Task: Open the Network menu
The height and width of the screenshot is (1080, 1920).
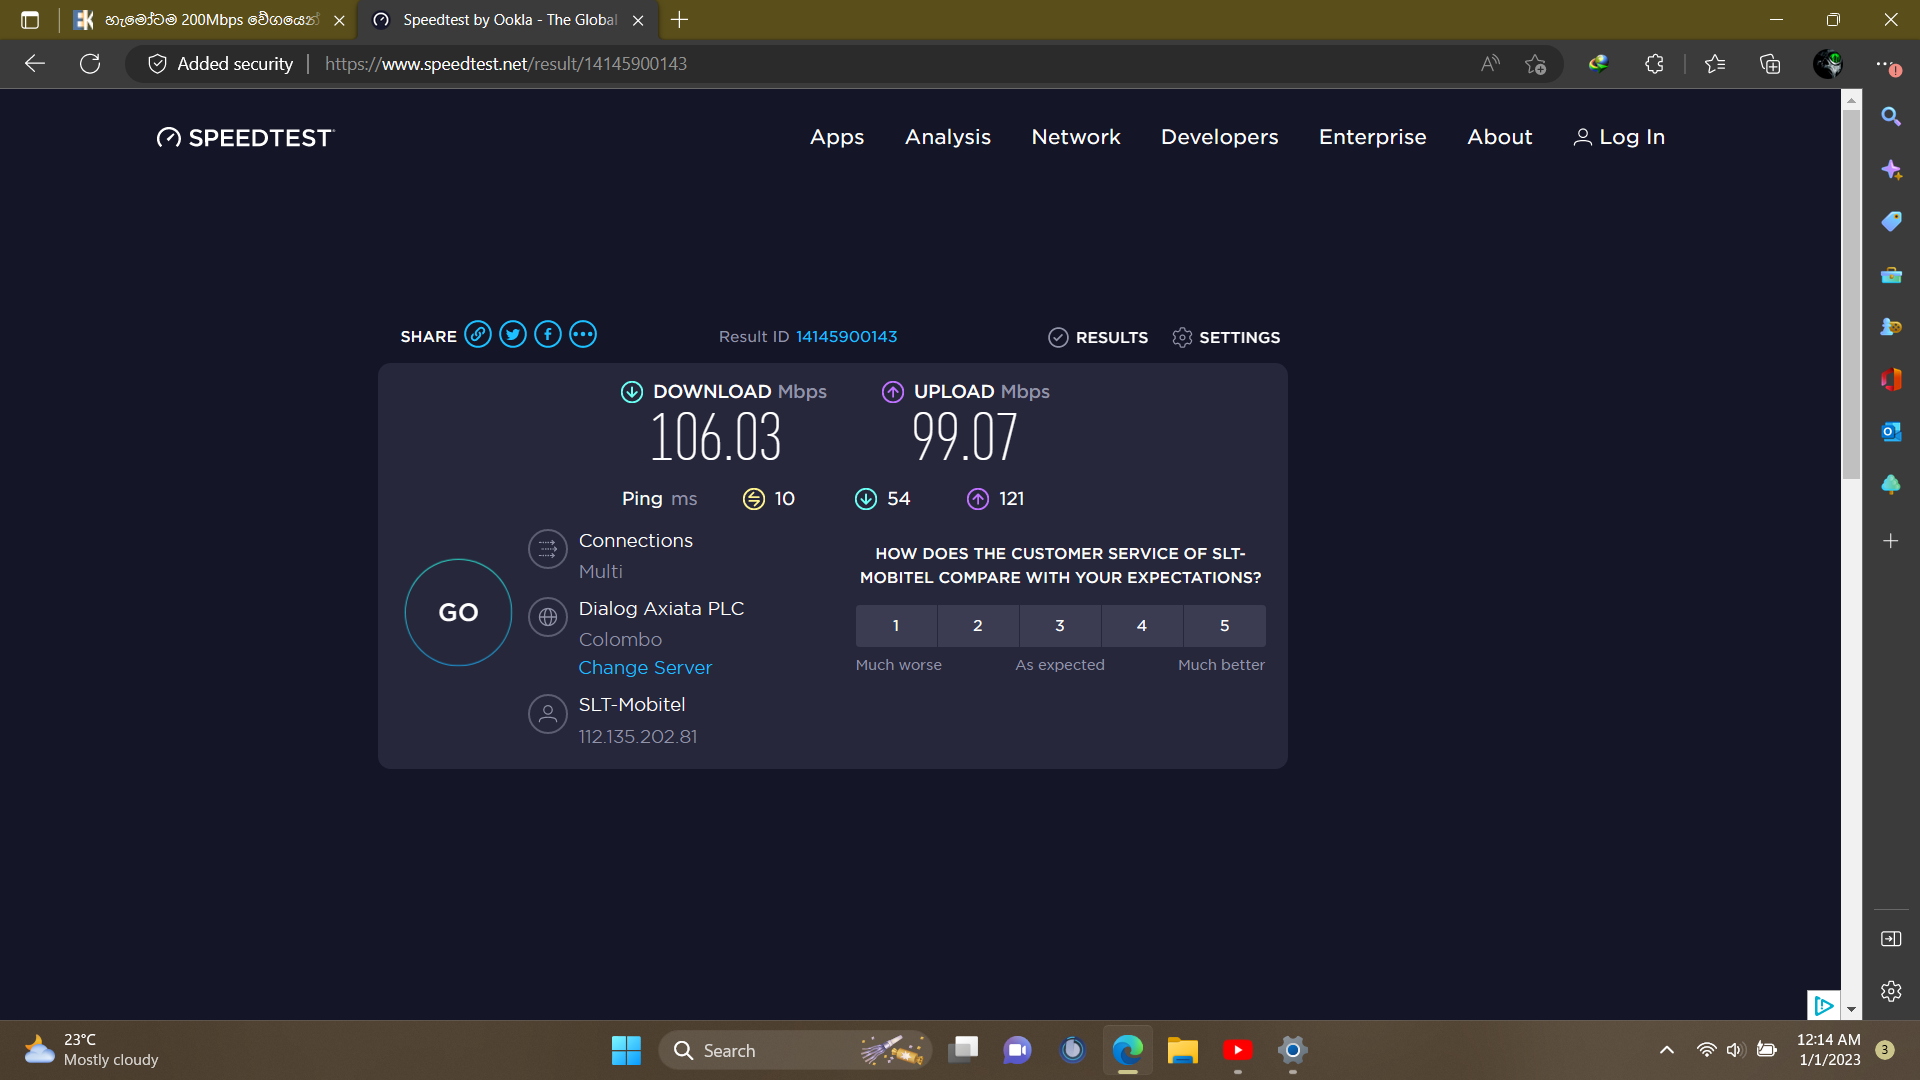Action: click(1076, 137)
